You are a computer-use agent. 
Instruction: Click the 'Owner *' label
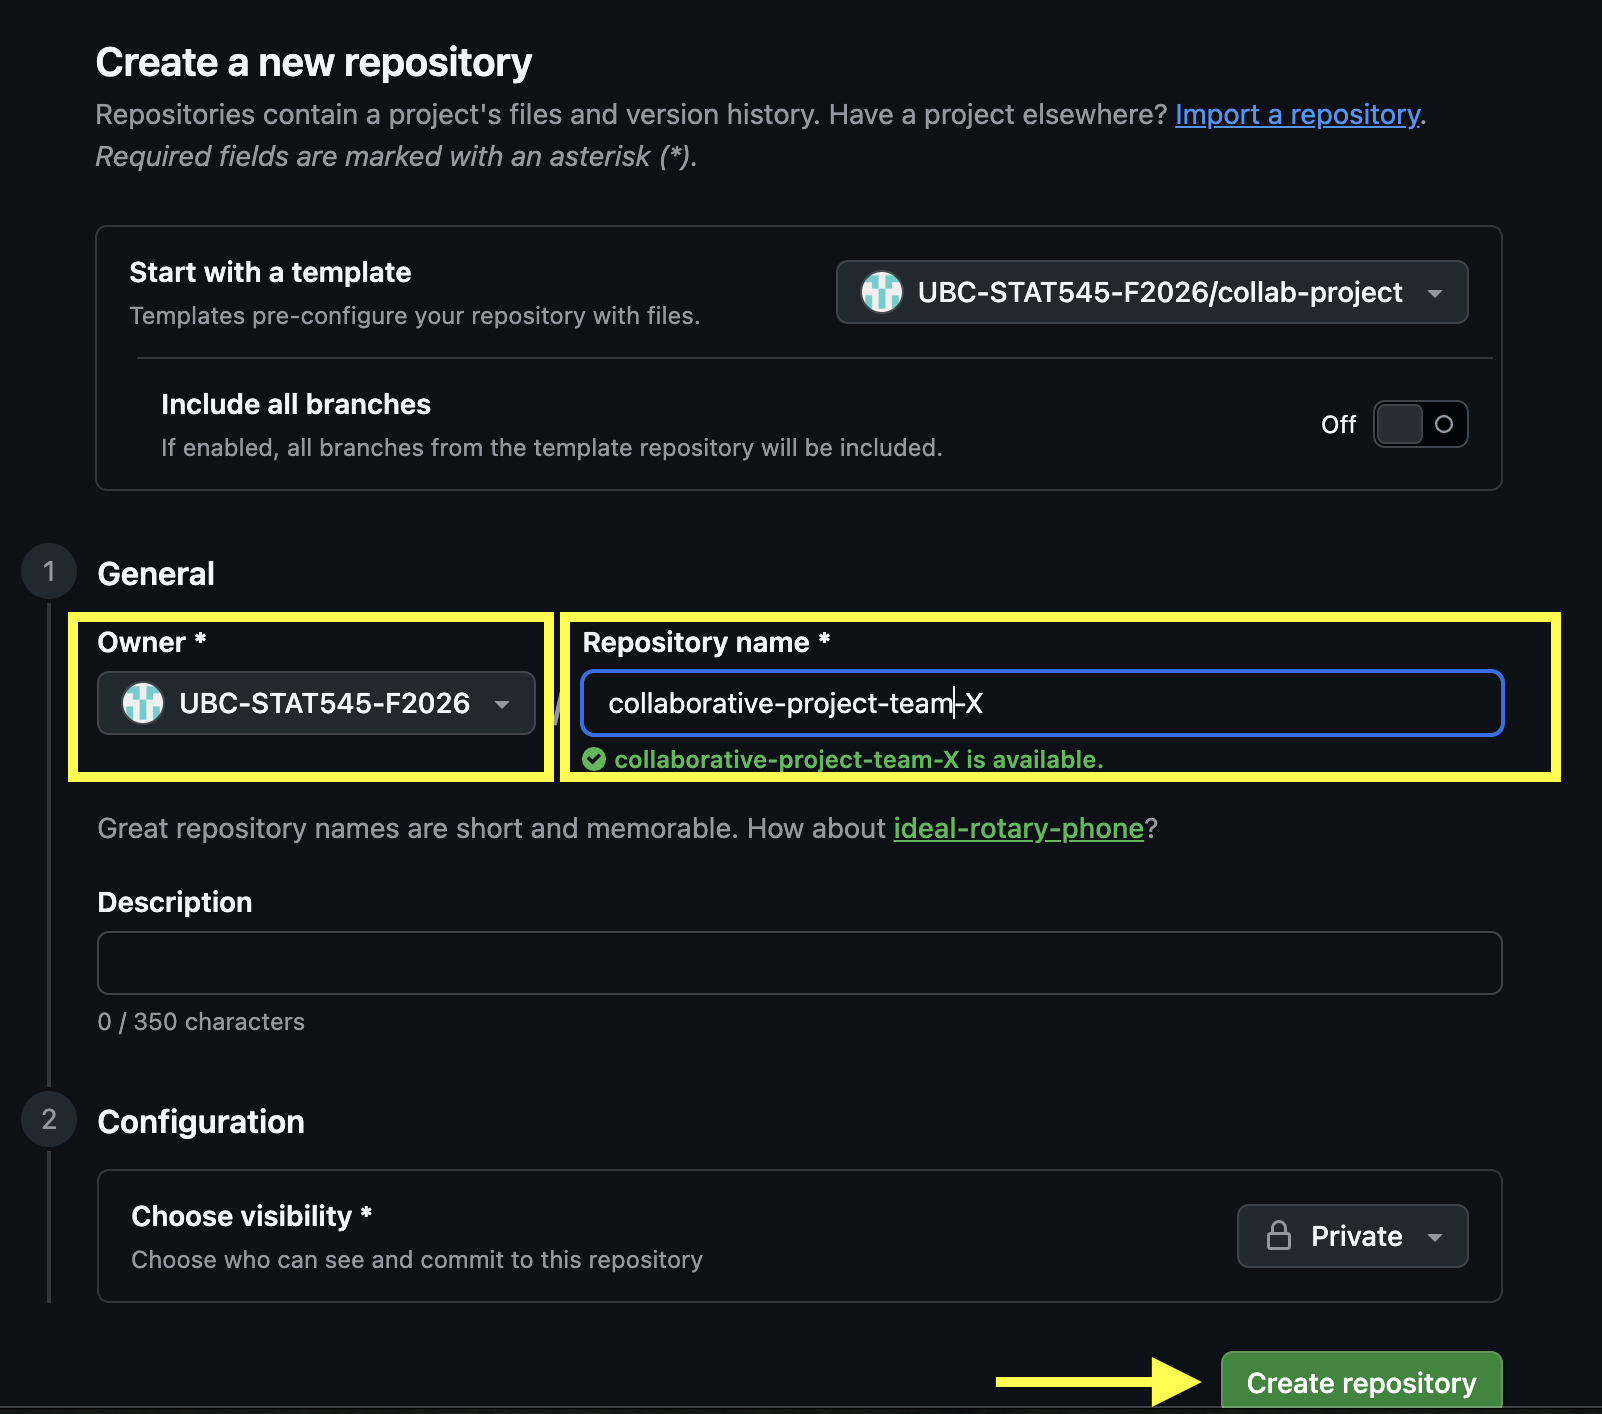pos(152,642)
